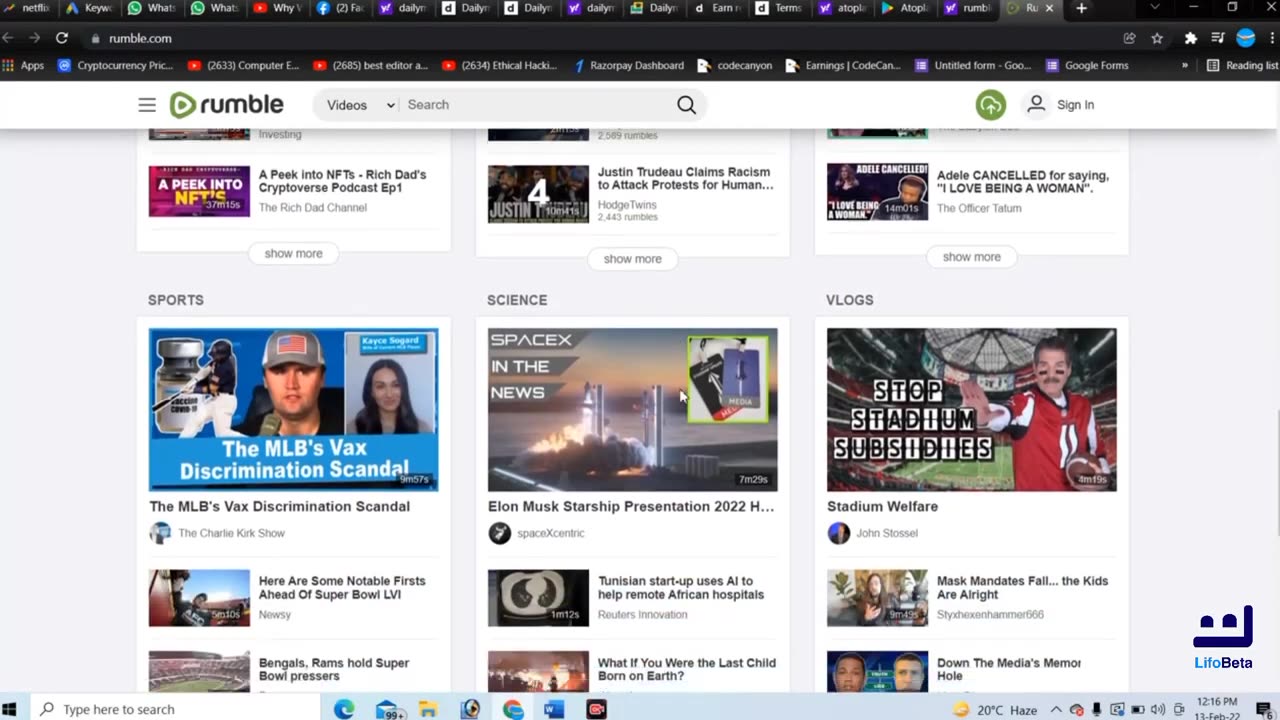1280x720 pixels.
Task: Reload the page in Chrome
Action: (62, 38)
